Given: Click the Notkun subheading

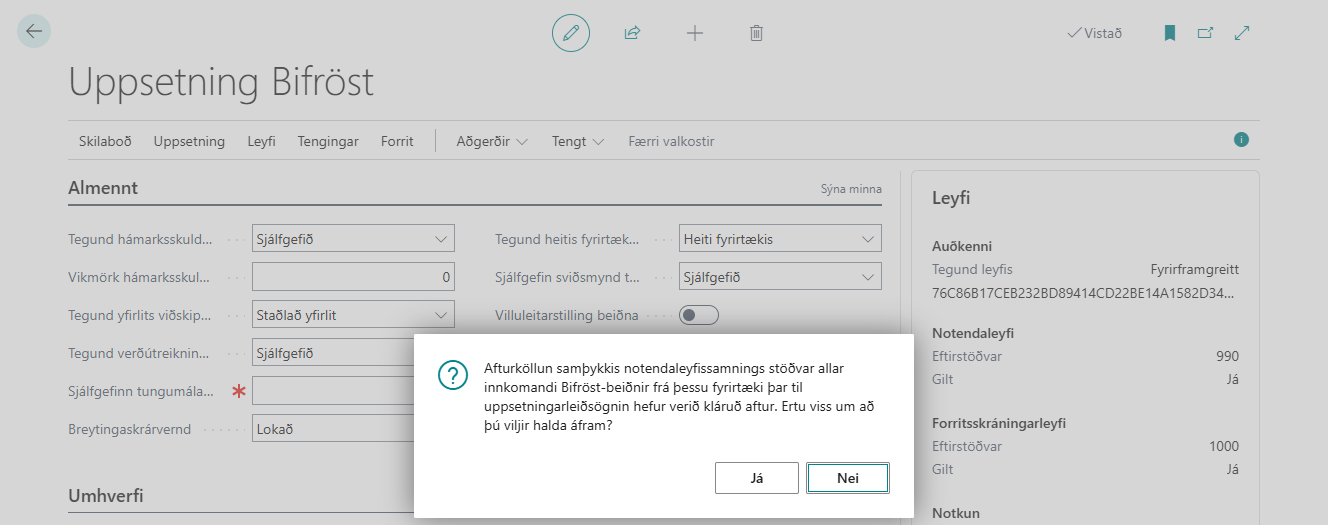Looking at the screenshot, I should point(956,513).
